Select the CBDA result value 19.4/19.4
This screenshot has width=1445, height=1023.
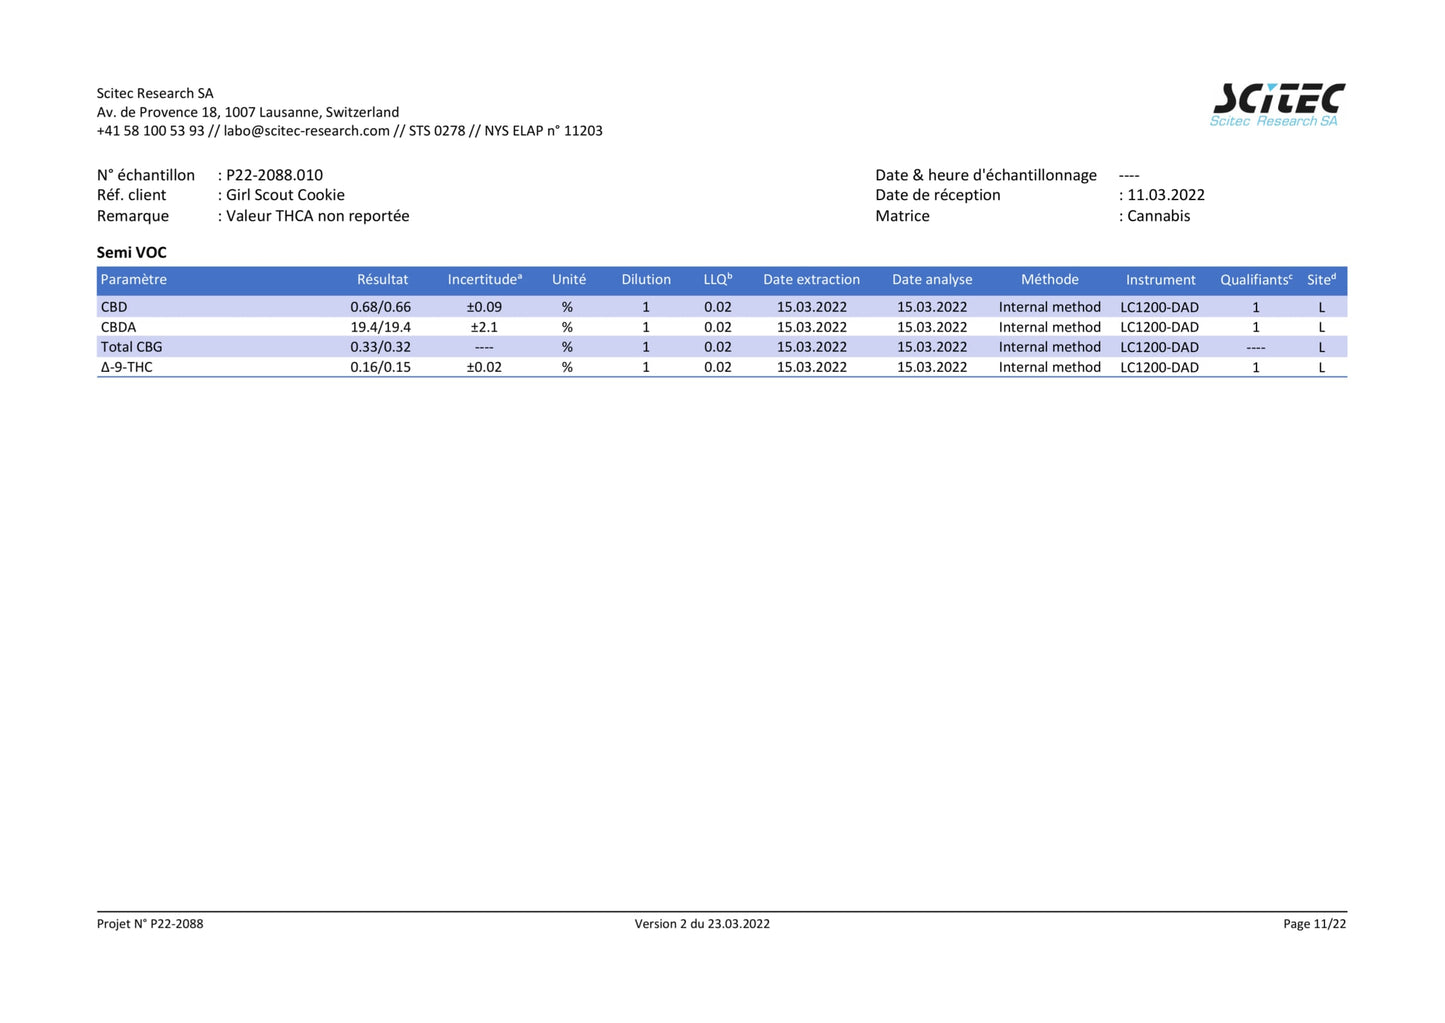click(380, 327)
